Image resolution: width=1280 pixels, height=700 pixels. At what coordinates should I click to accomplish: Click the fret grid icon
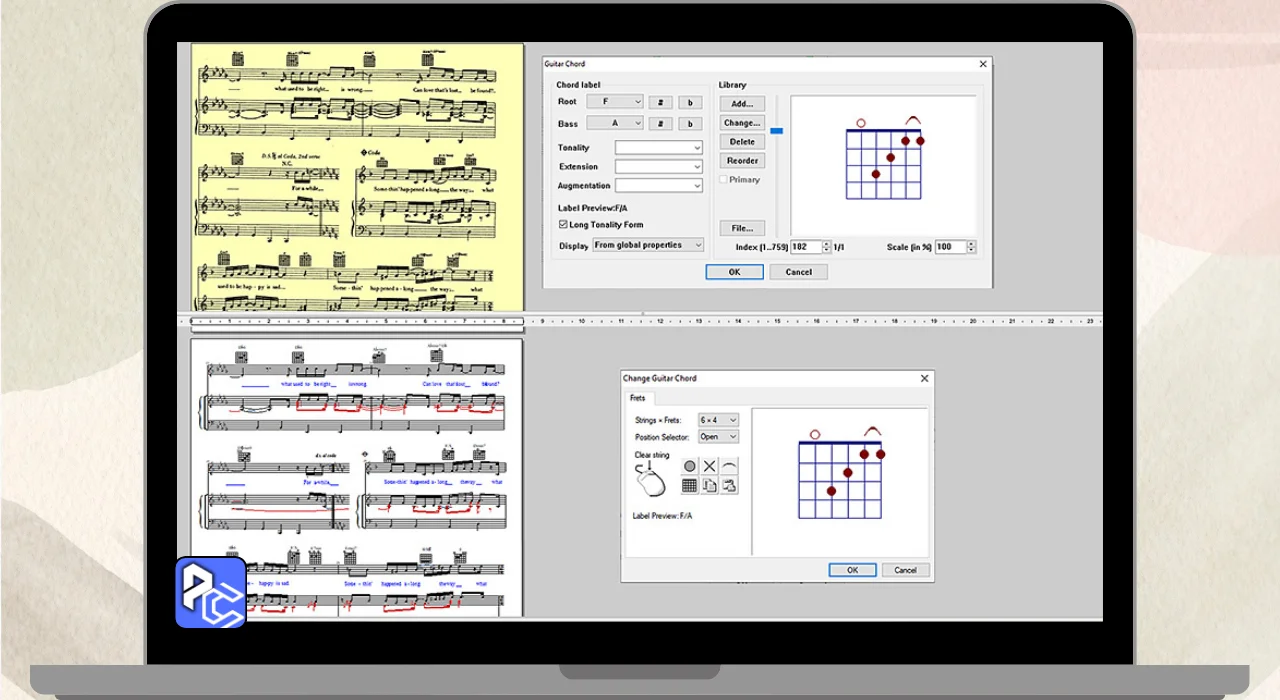pyautogui.click(x=689, y=485)
